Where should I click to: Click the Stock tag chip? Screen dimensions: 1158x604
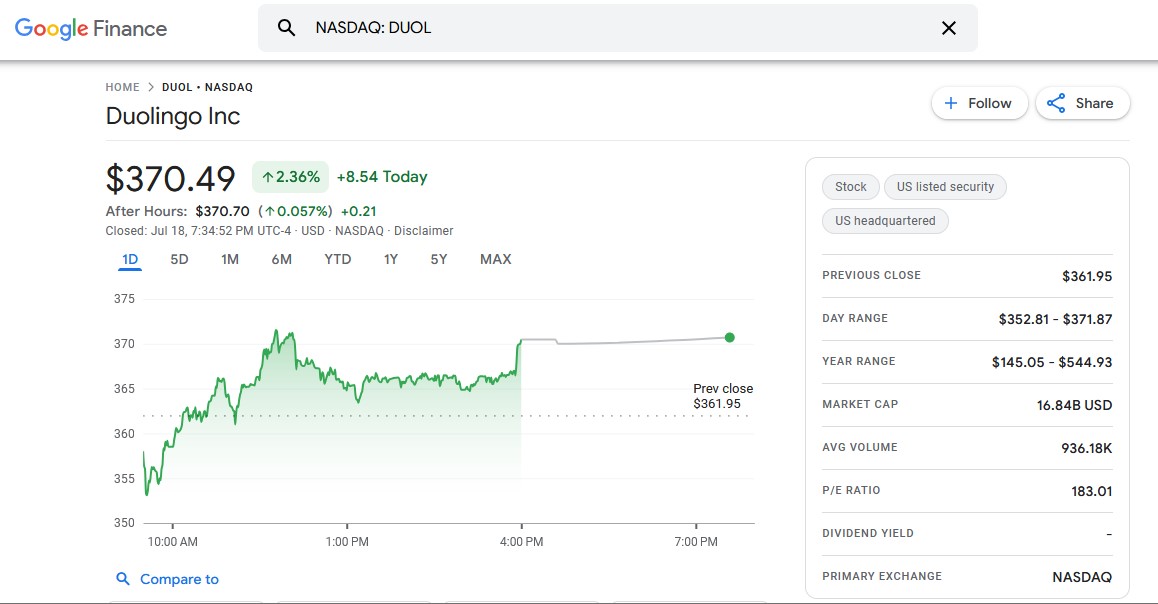coord(850,186)
